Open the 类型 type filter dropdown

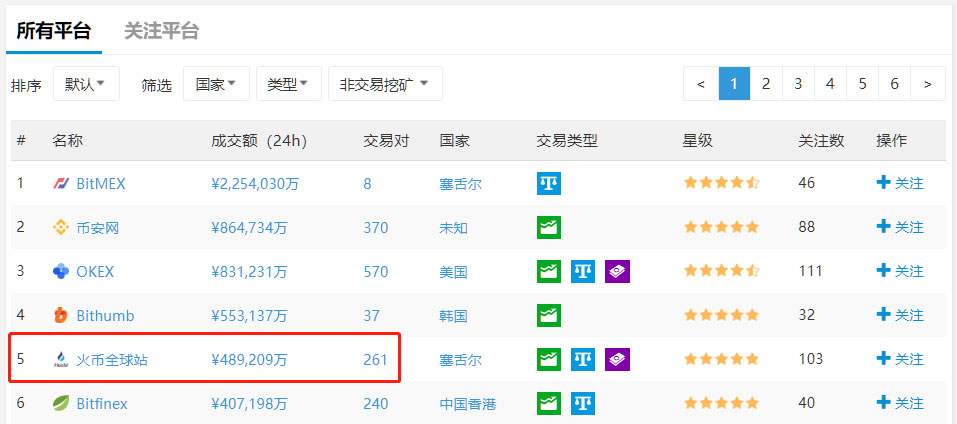pyautogui.click(x=289, y=84)
